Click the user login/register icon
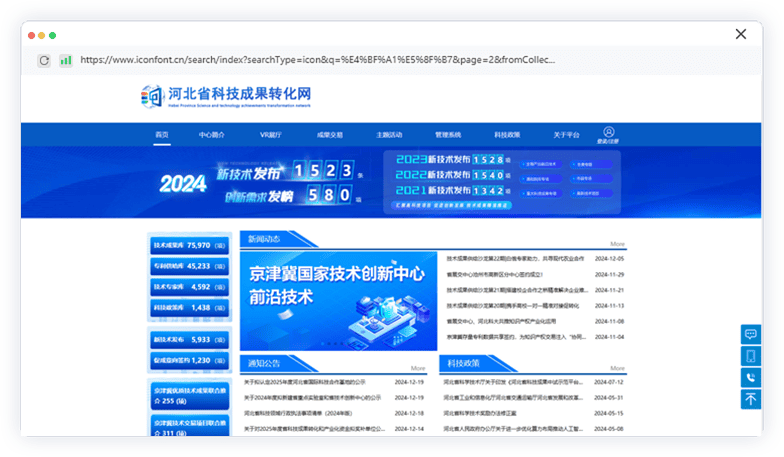Image resolution: width=784 pixels, height=457 pixels. point(608,133)
